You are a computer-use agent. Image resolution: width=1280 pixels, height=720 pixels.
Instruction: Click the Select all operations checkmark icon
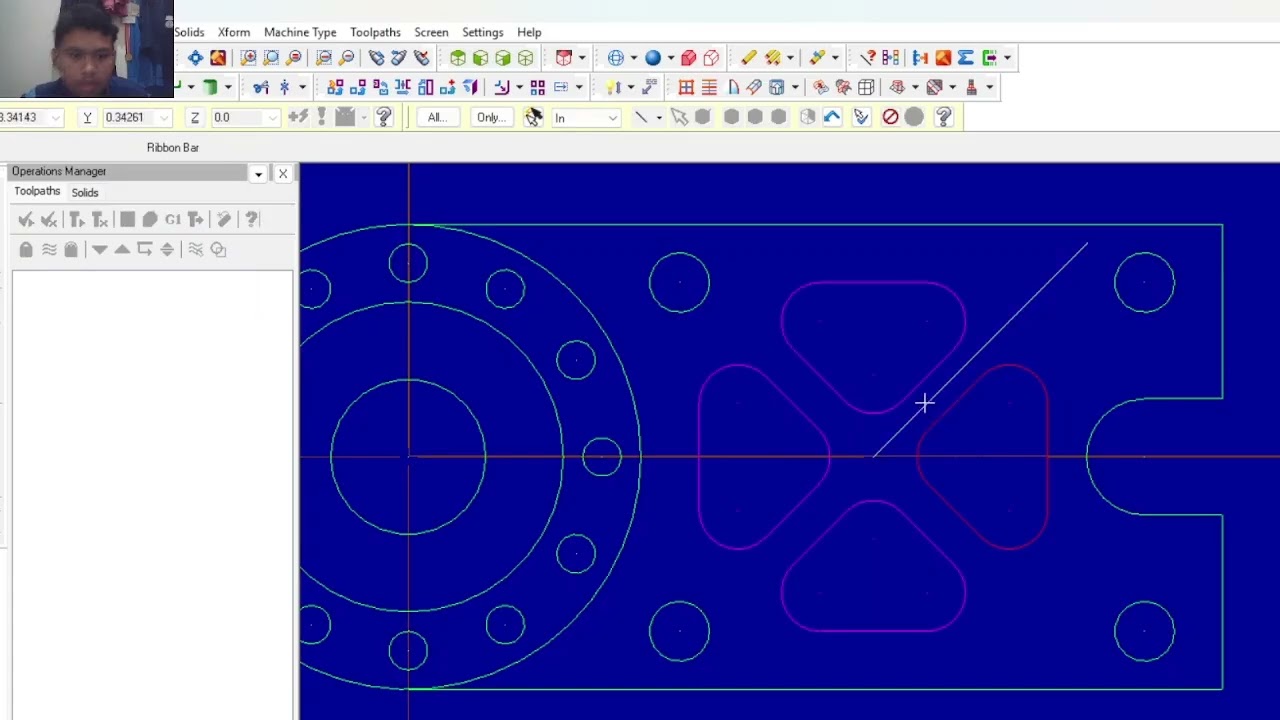(26, 219)
